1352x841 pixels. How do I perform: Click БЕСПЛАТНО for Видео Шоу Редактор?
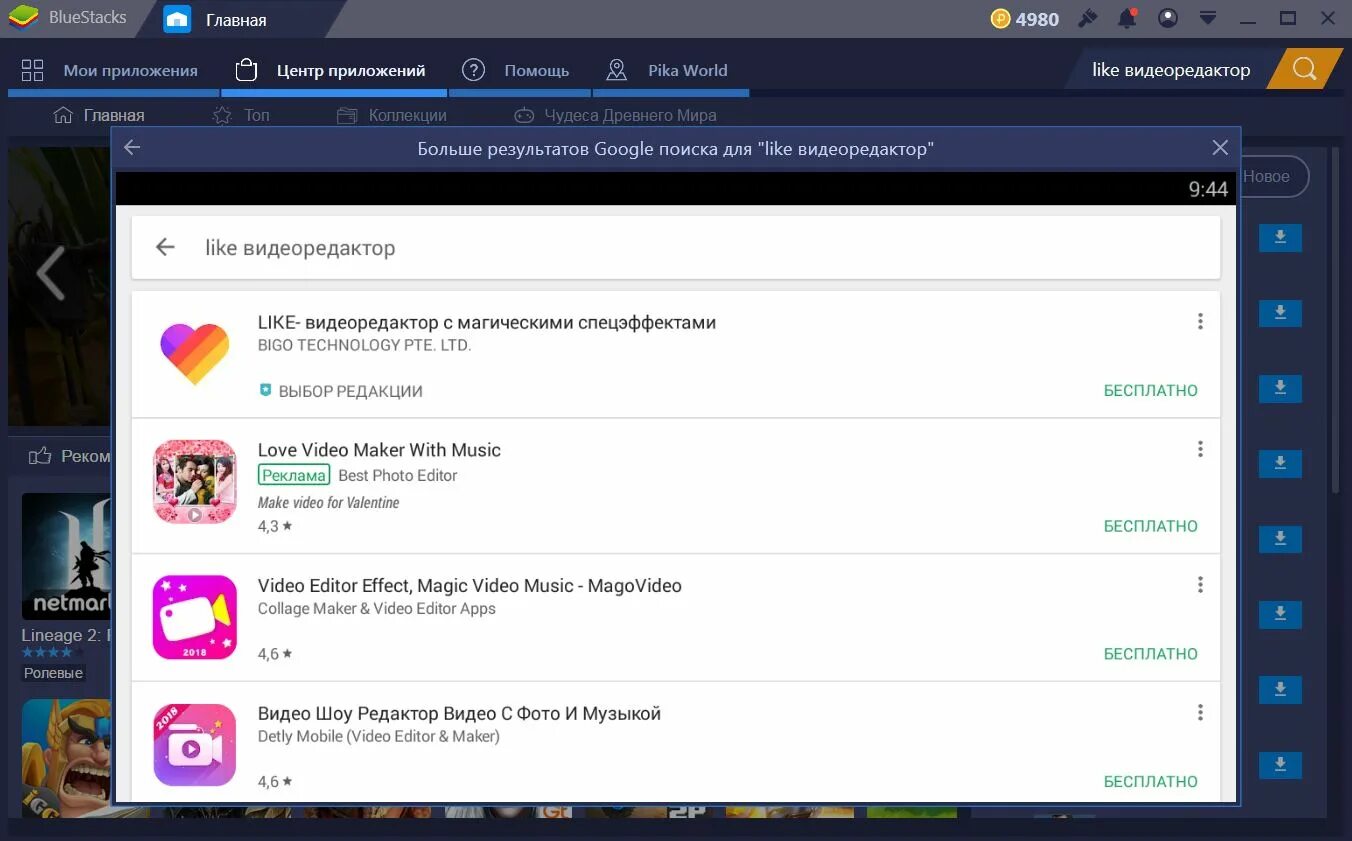[1151, 782]
